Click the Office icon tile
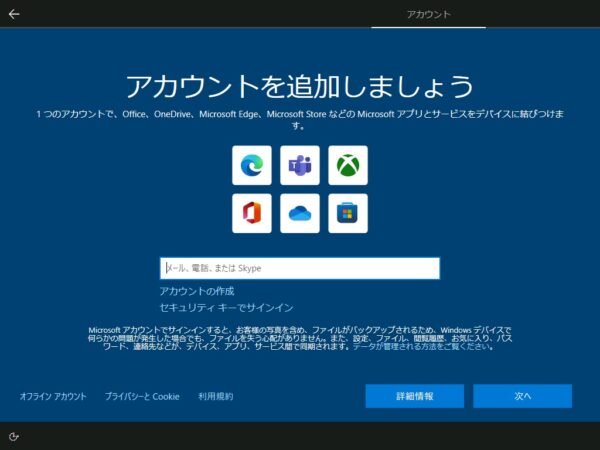The image size is (600, 450). [252, 213]
